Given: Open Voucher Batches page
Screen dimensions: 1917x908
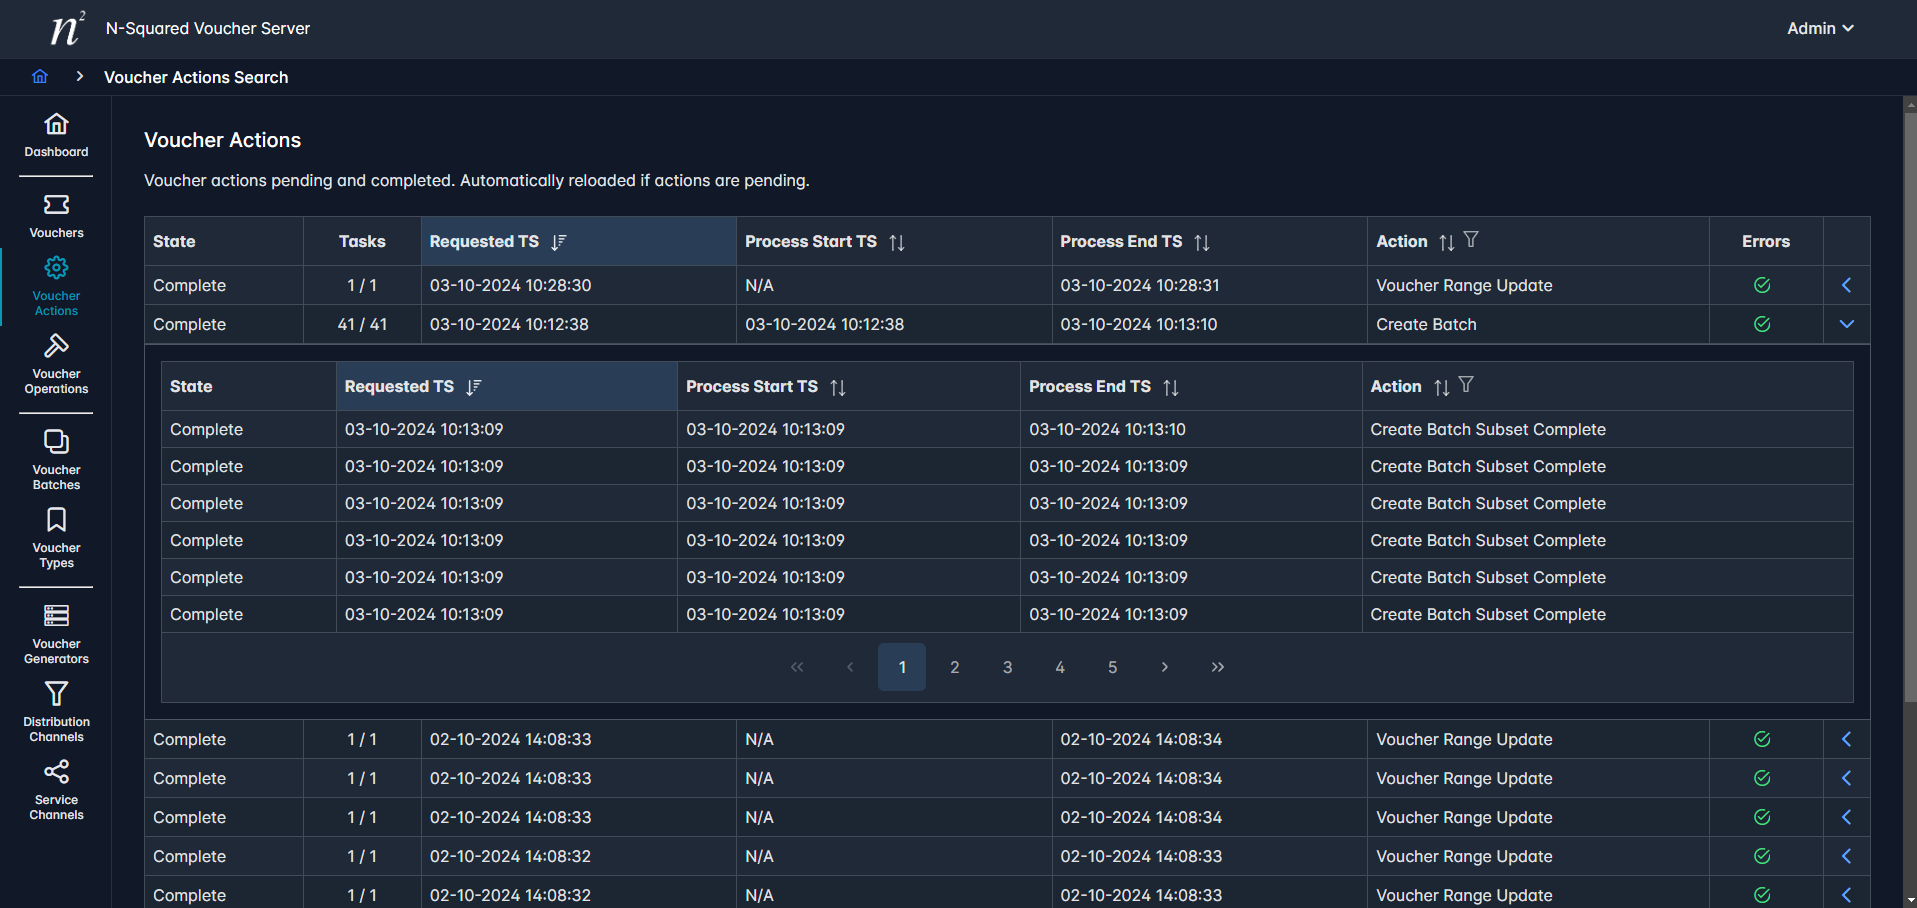Looking at the screenshot, I should 56,460.
